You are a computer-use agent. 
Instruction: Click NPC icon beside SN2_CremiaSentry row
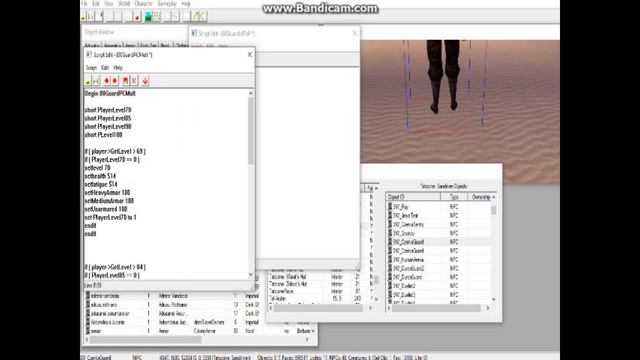[x=390, y=224]
